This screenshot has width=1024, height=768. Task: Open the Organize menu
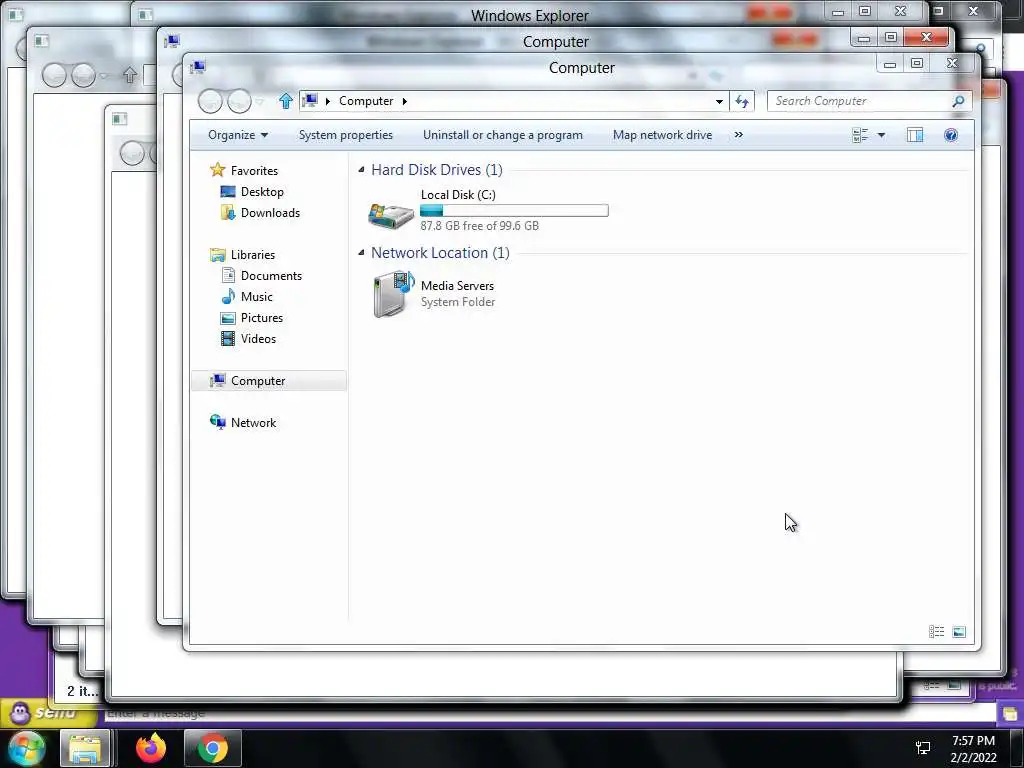tap(238, 135)
